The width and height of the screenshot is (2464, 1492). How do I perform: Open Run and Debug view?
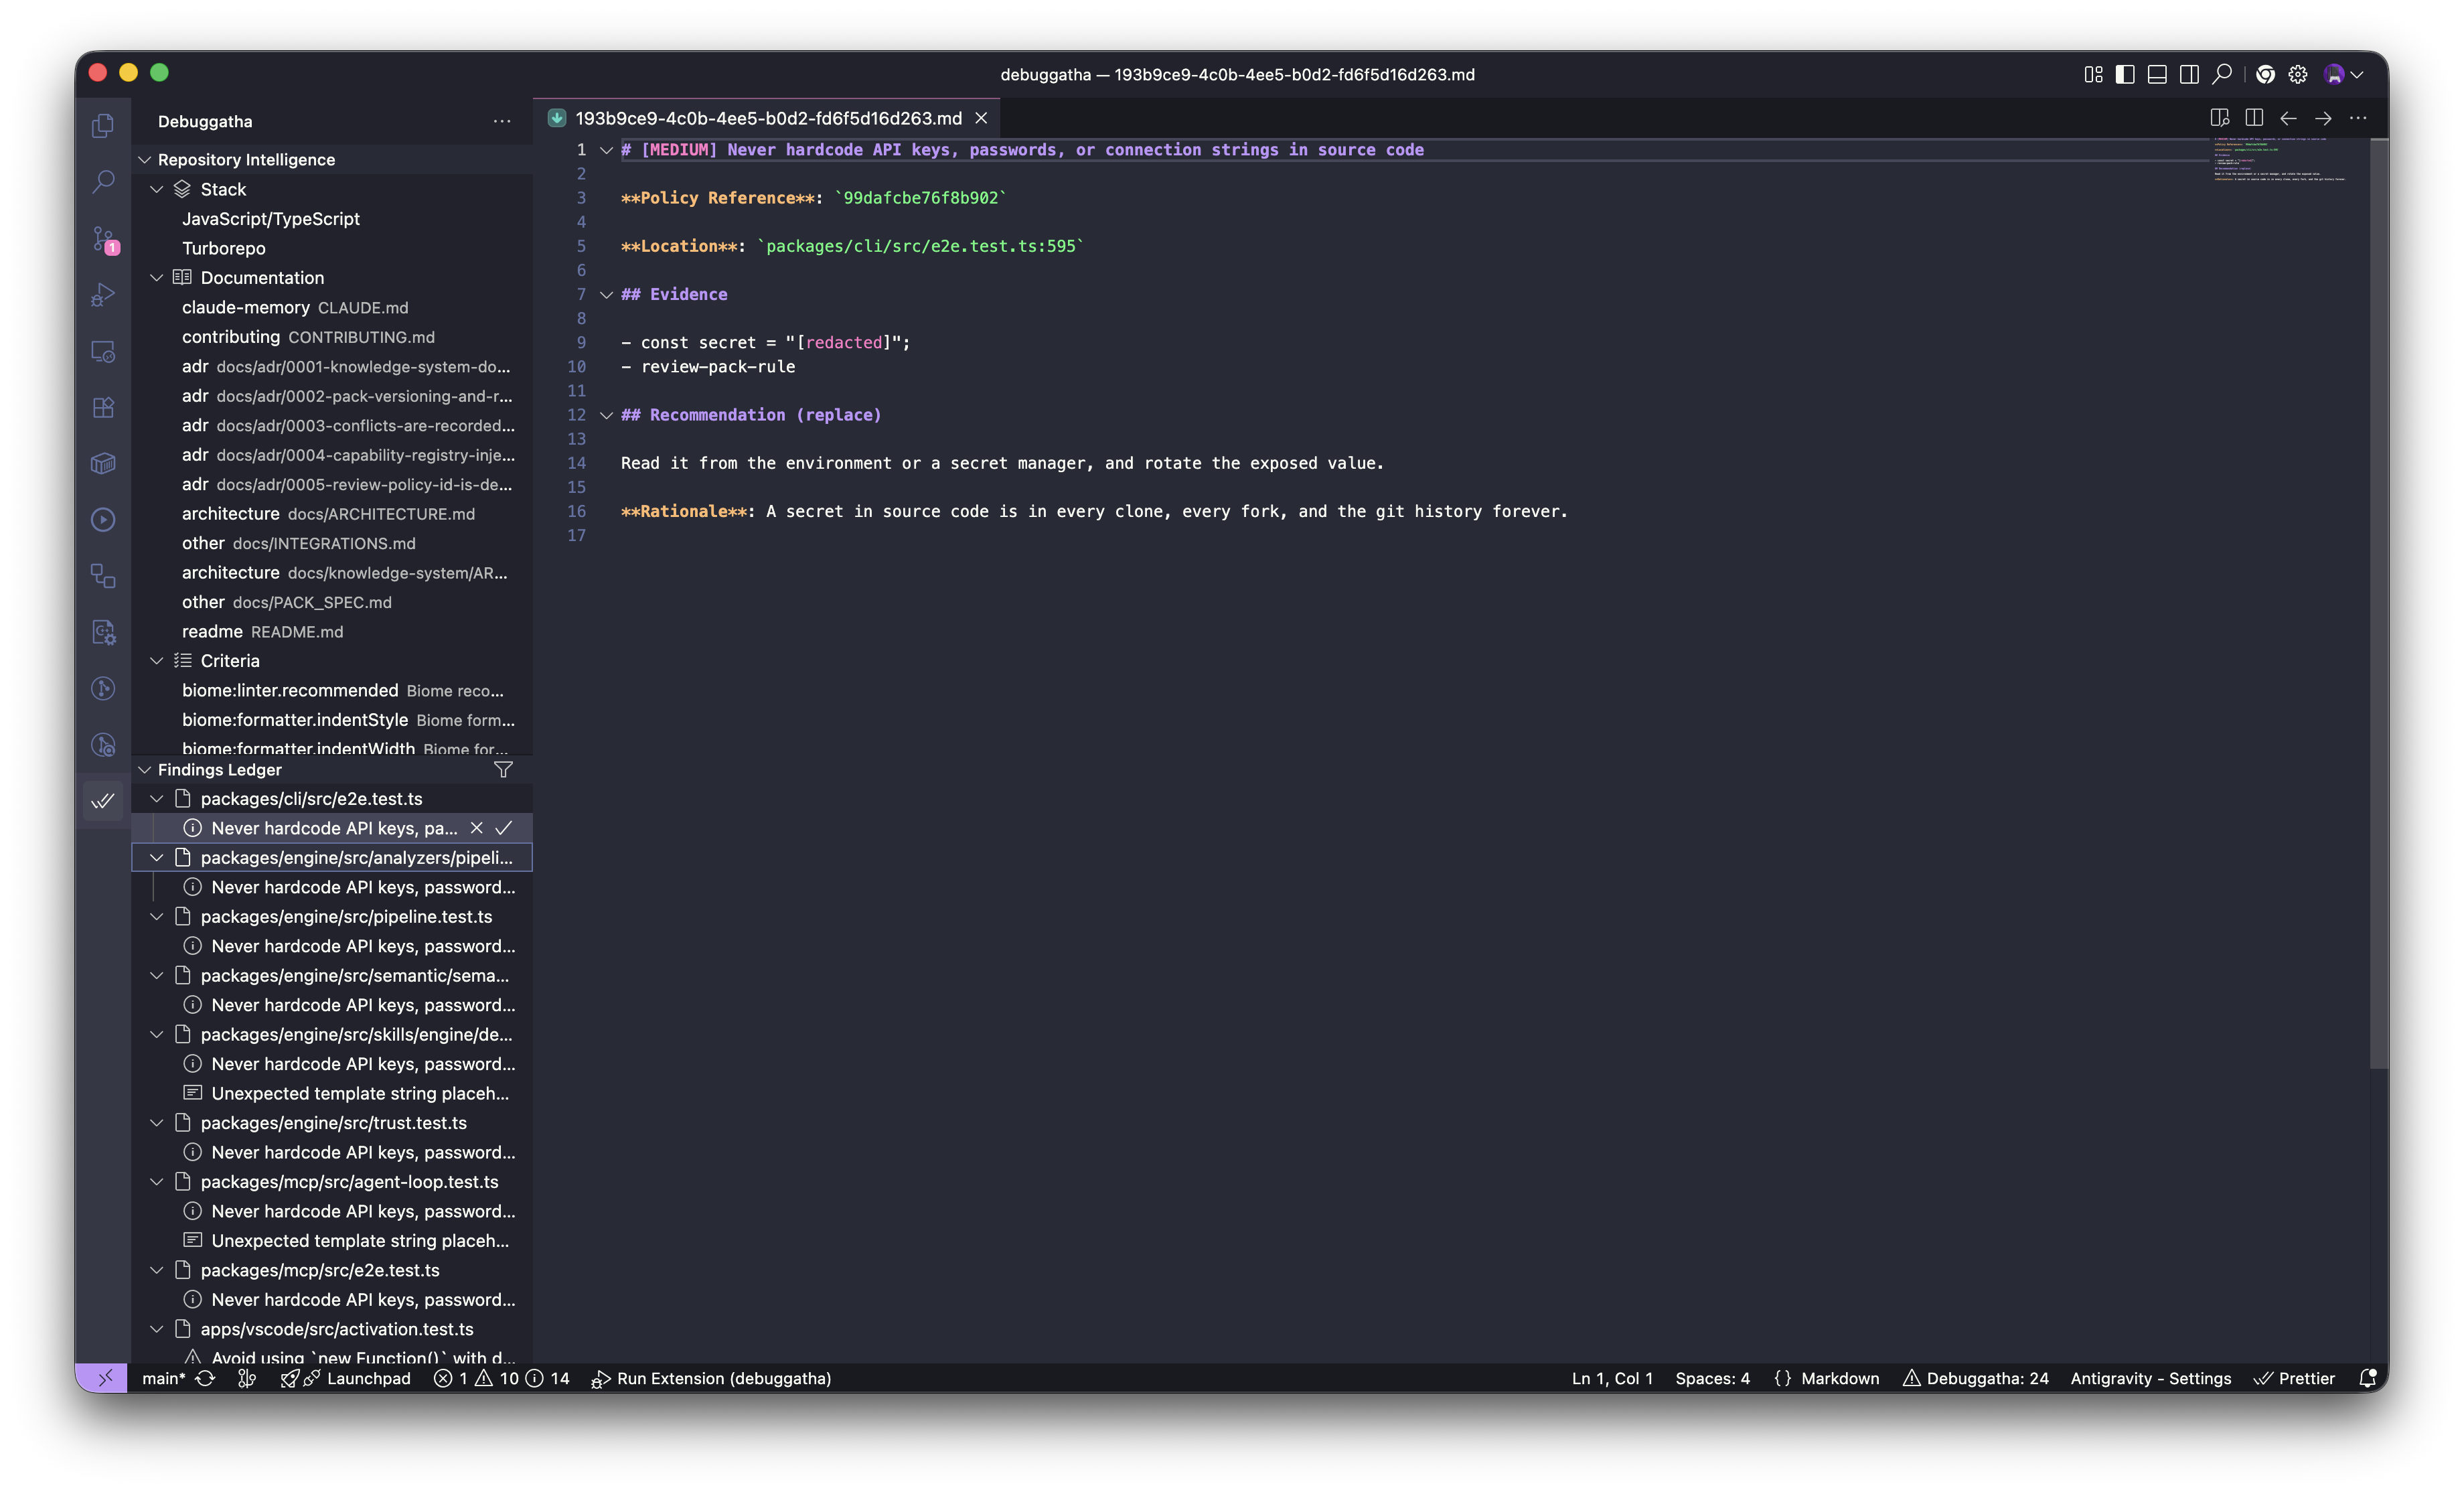point(103,295)
